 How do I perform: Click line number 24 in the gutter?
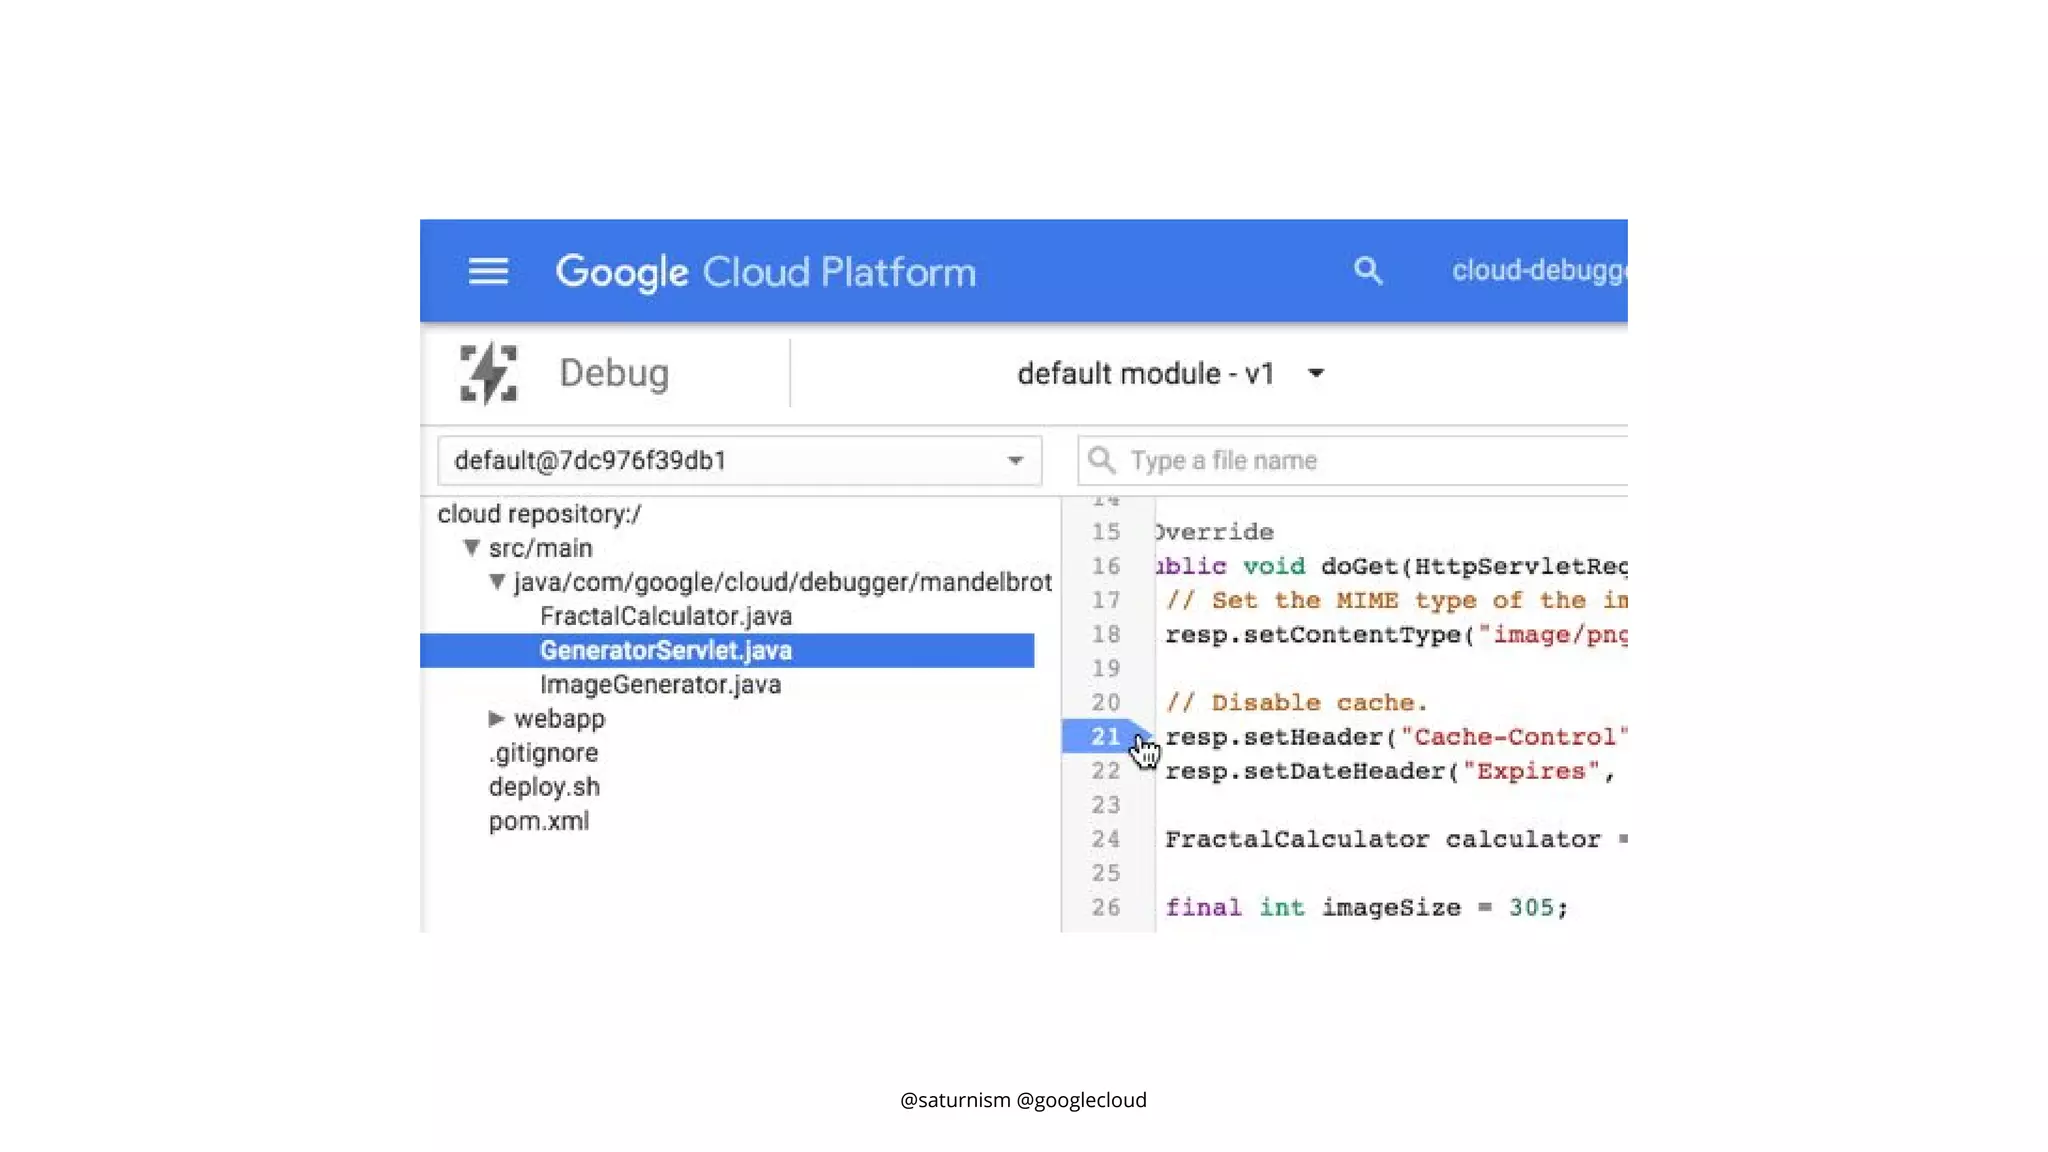pyautogui.click(x=1105, y=839)
